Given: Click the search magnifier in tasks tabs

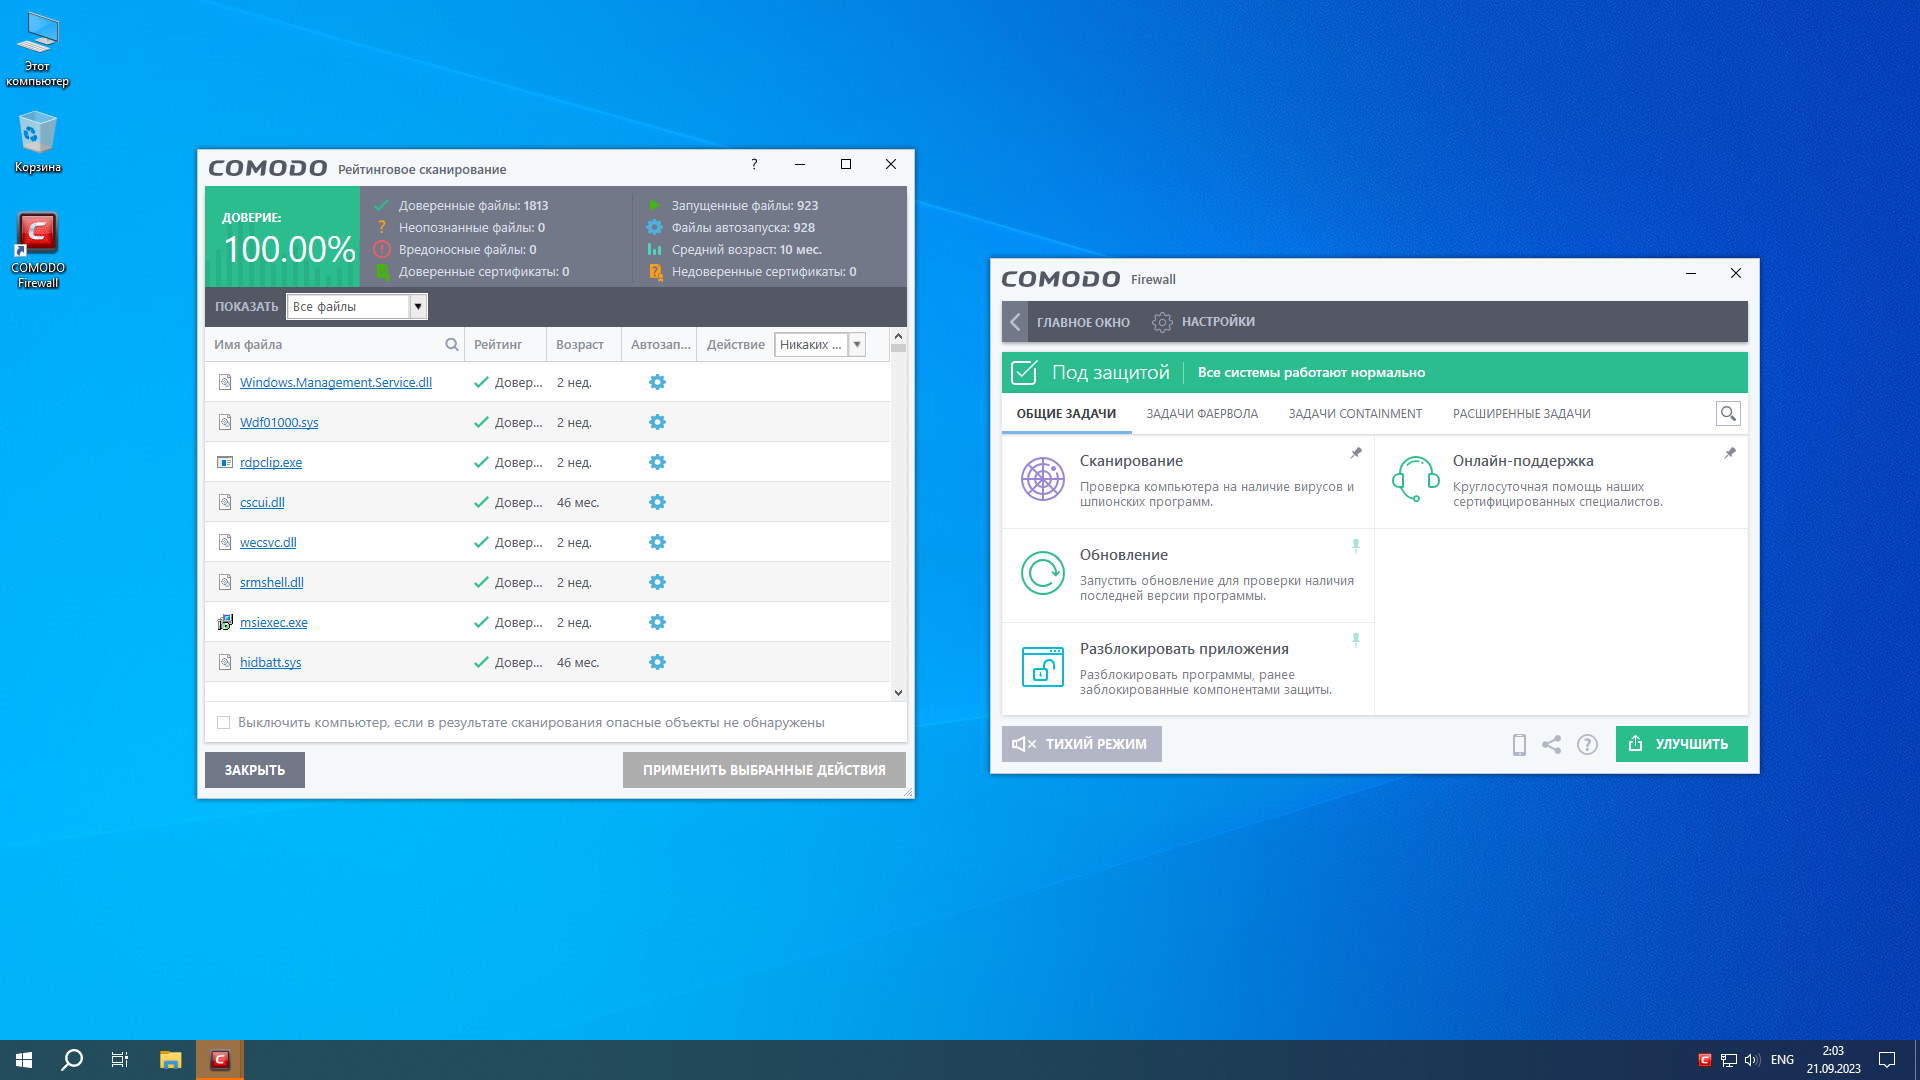Looking at the screenshot, I should click(x=1727, y=413).
